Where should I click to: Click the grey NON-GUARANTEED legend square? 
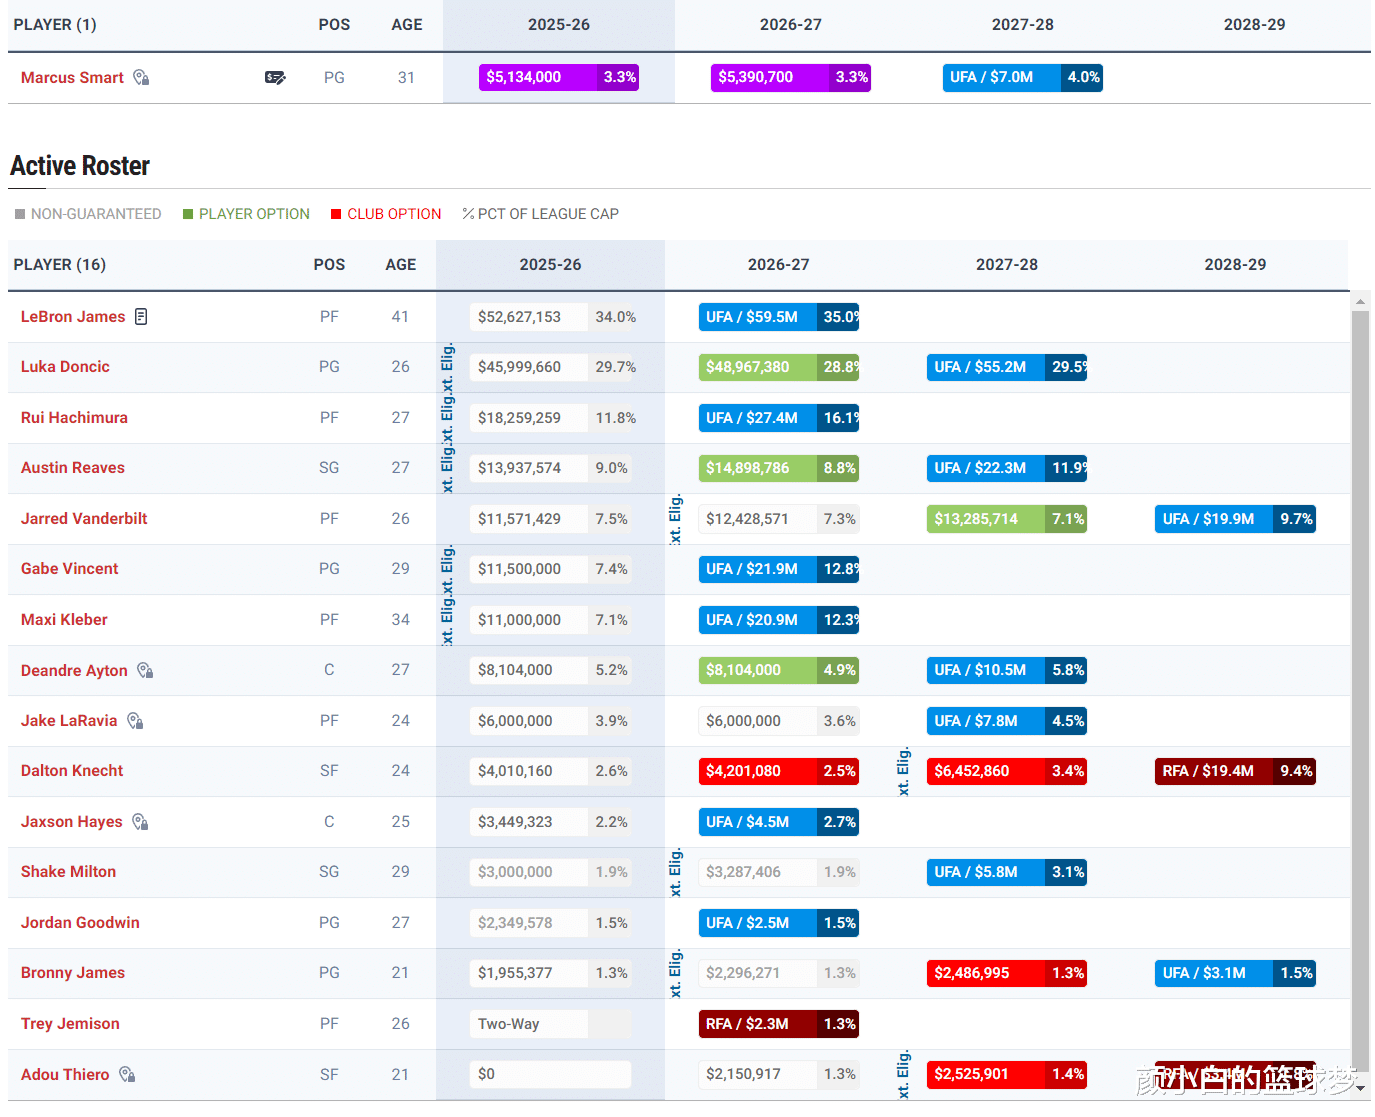pos(20,214)
